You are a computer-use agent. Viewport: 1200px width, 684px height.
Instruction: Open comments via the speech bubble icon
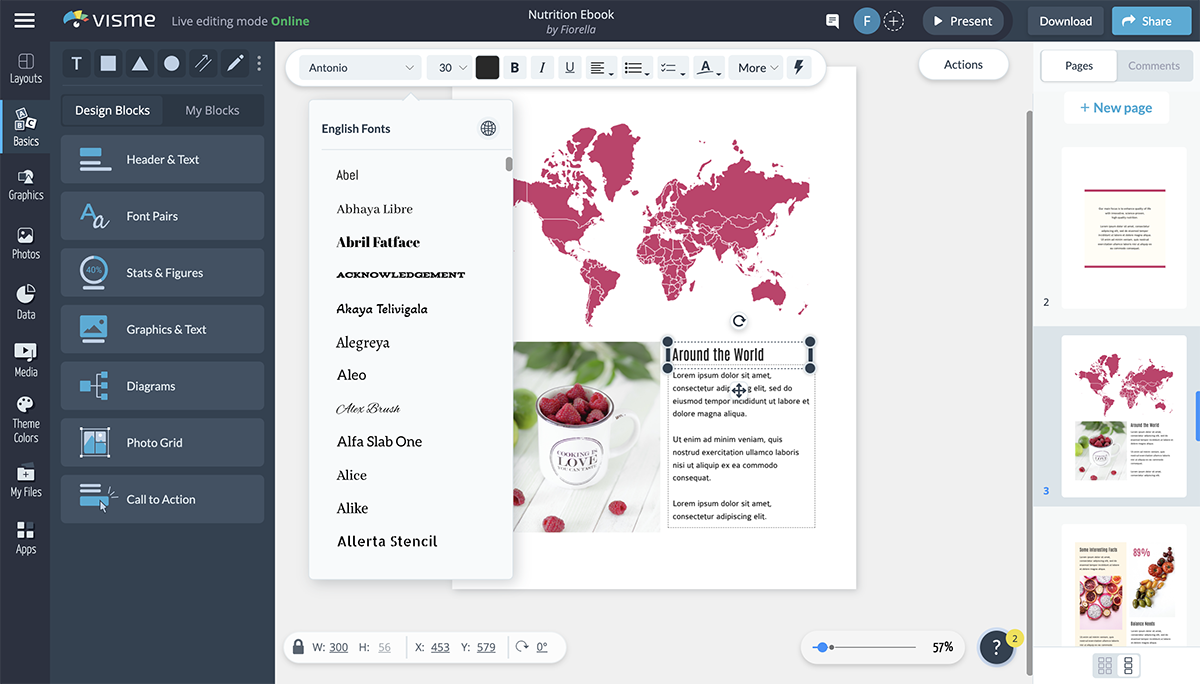tap(832, 20)
